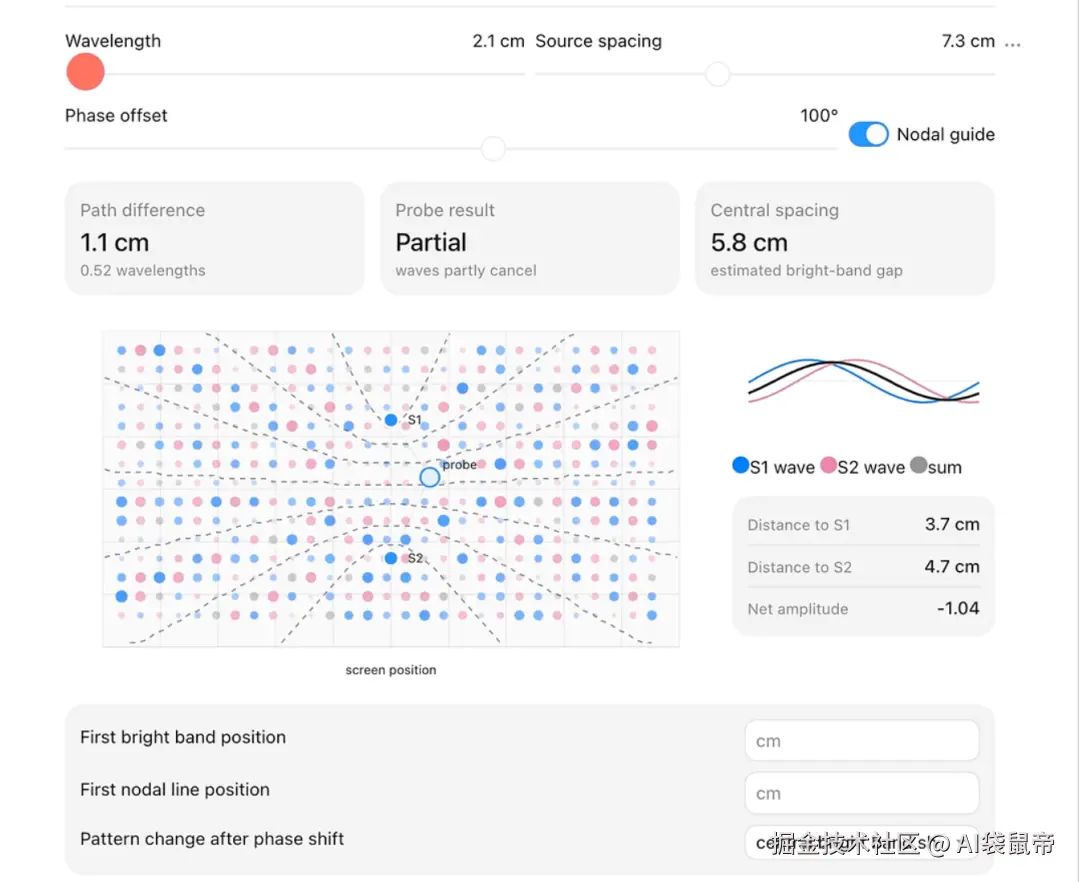Click the blue S1 wave legend dot
This screenshot has width=1080, height=882.
tap(740, 465)
